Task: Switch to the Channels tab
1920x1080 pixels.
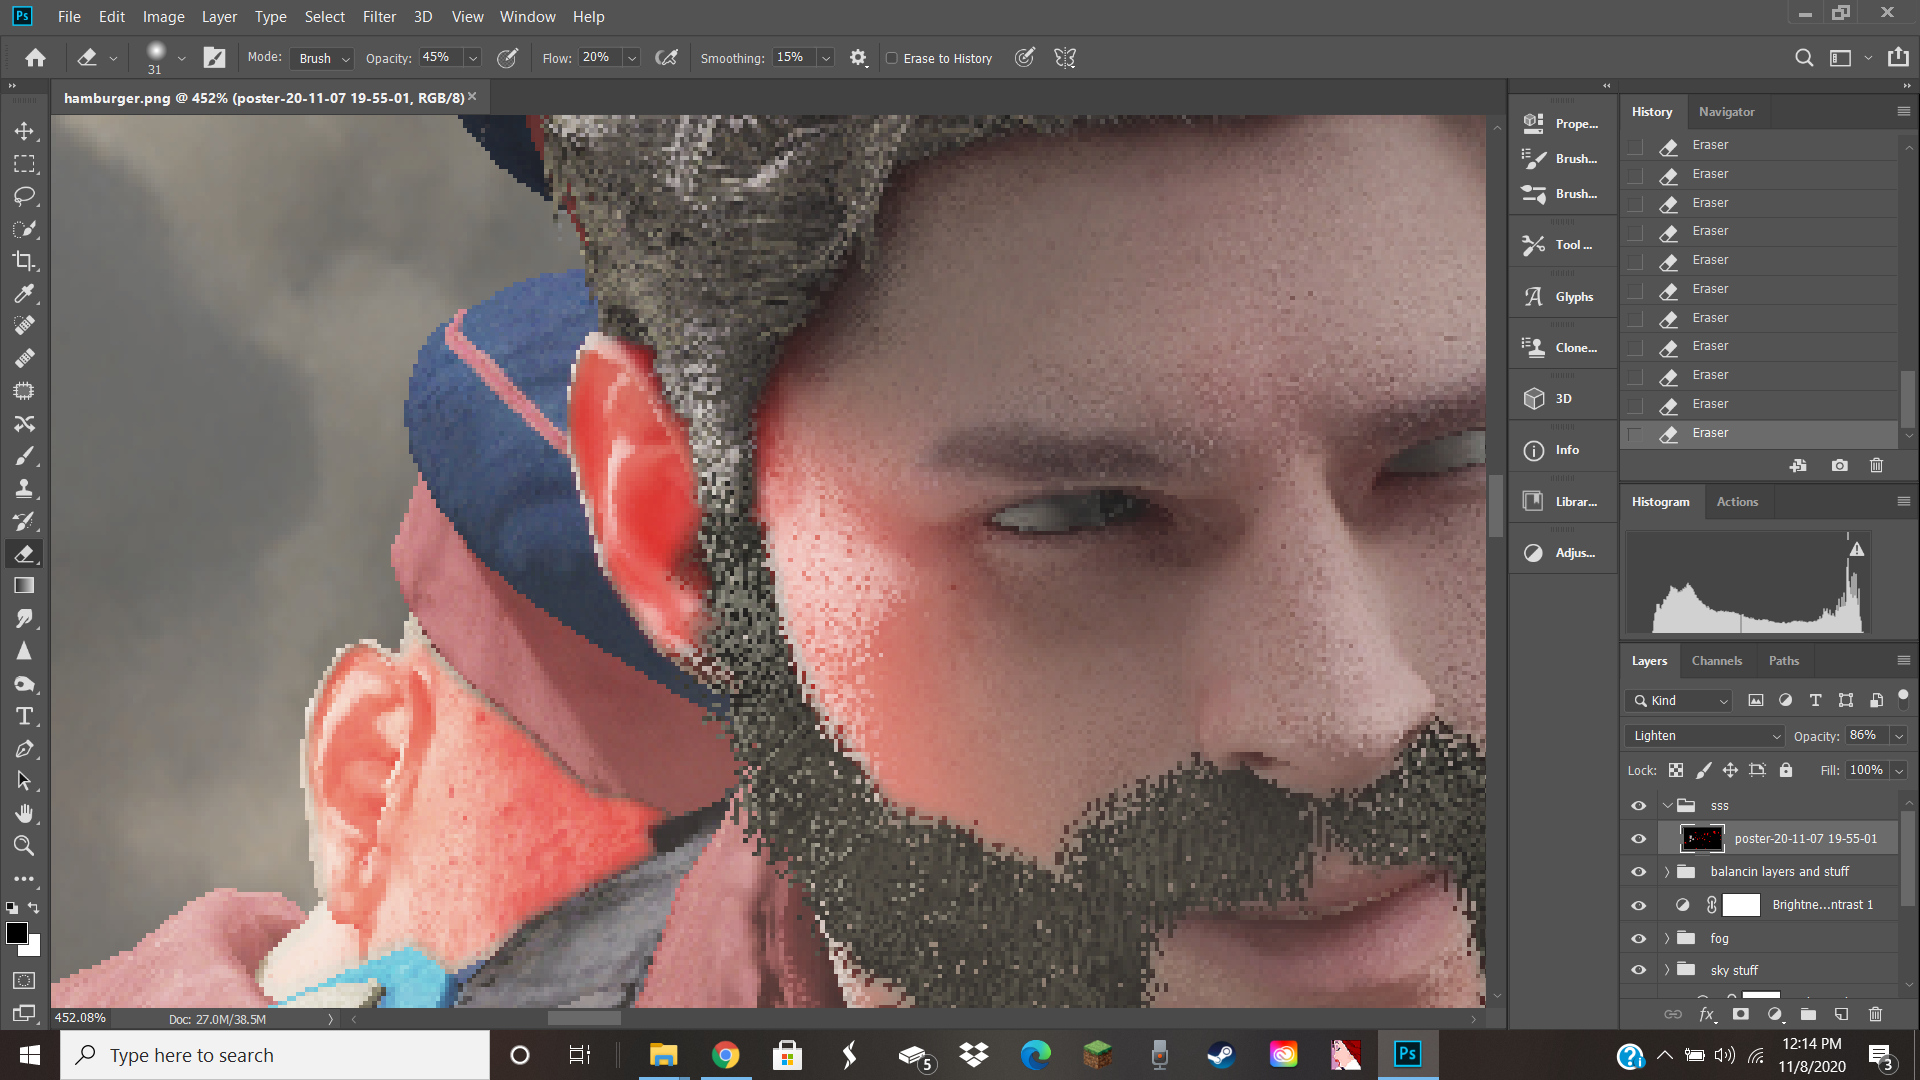Action: coord(1716,661)
